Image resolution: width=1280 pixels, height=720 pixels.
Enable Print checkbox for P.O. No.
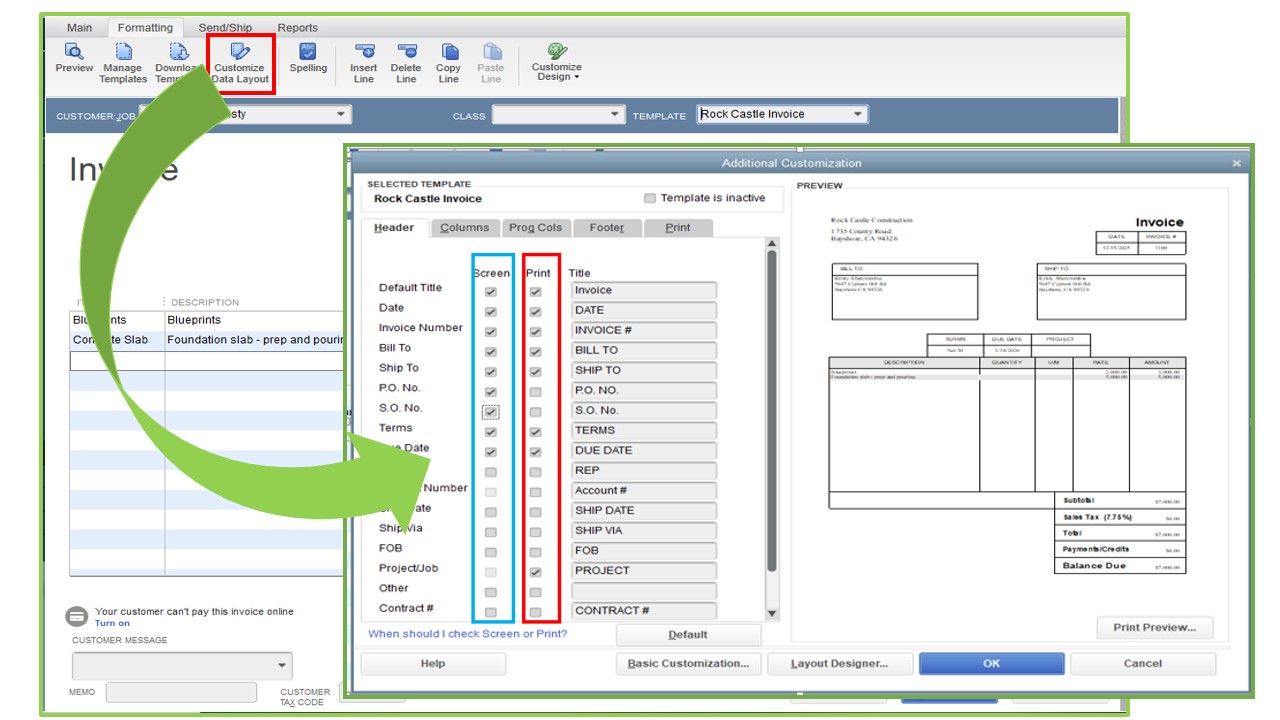(536, 391)
